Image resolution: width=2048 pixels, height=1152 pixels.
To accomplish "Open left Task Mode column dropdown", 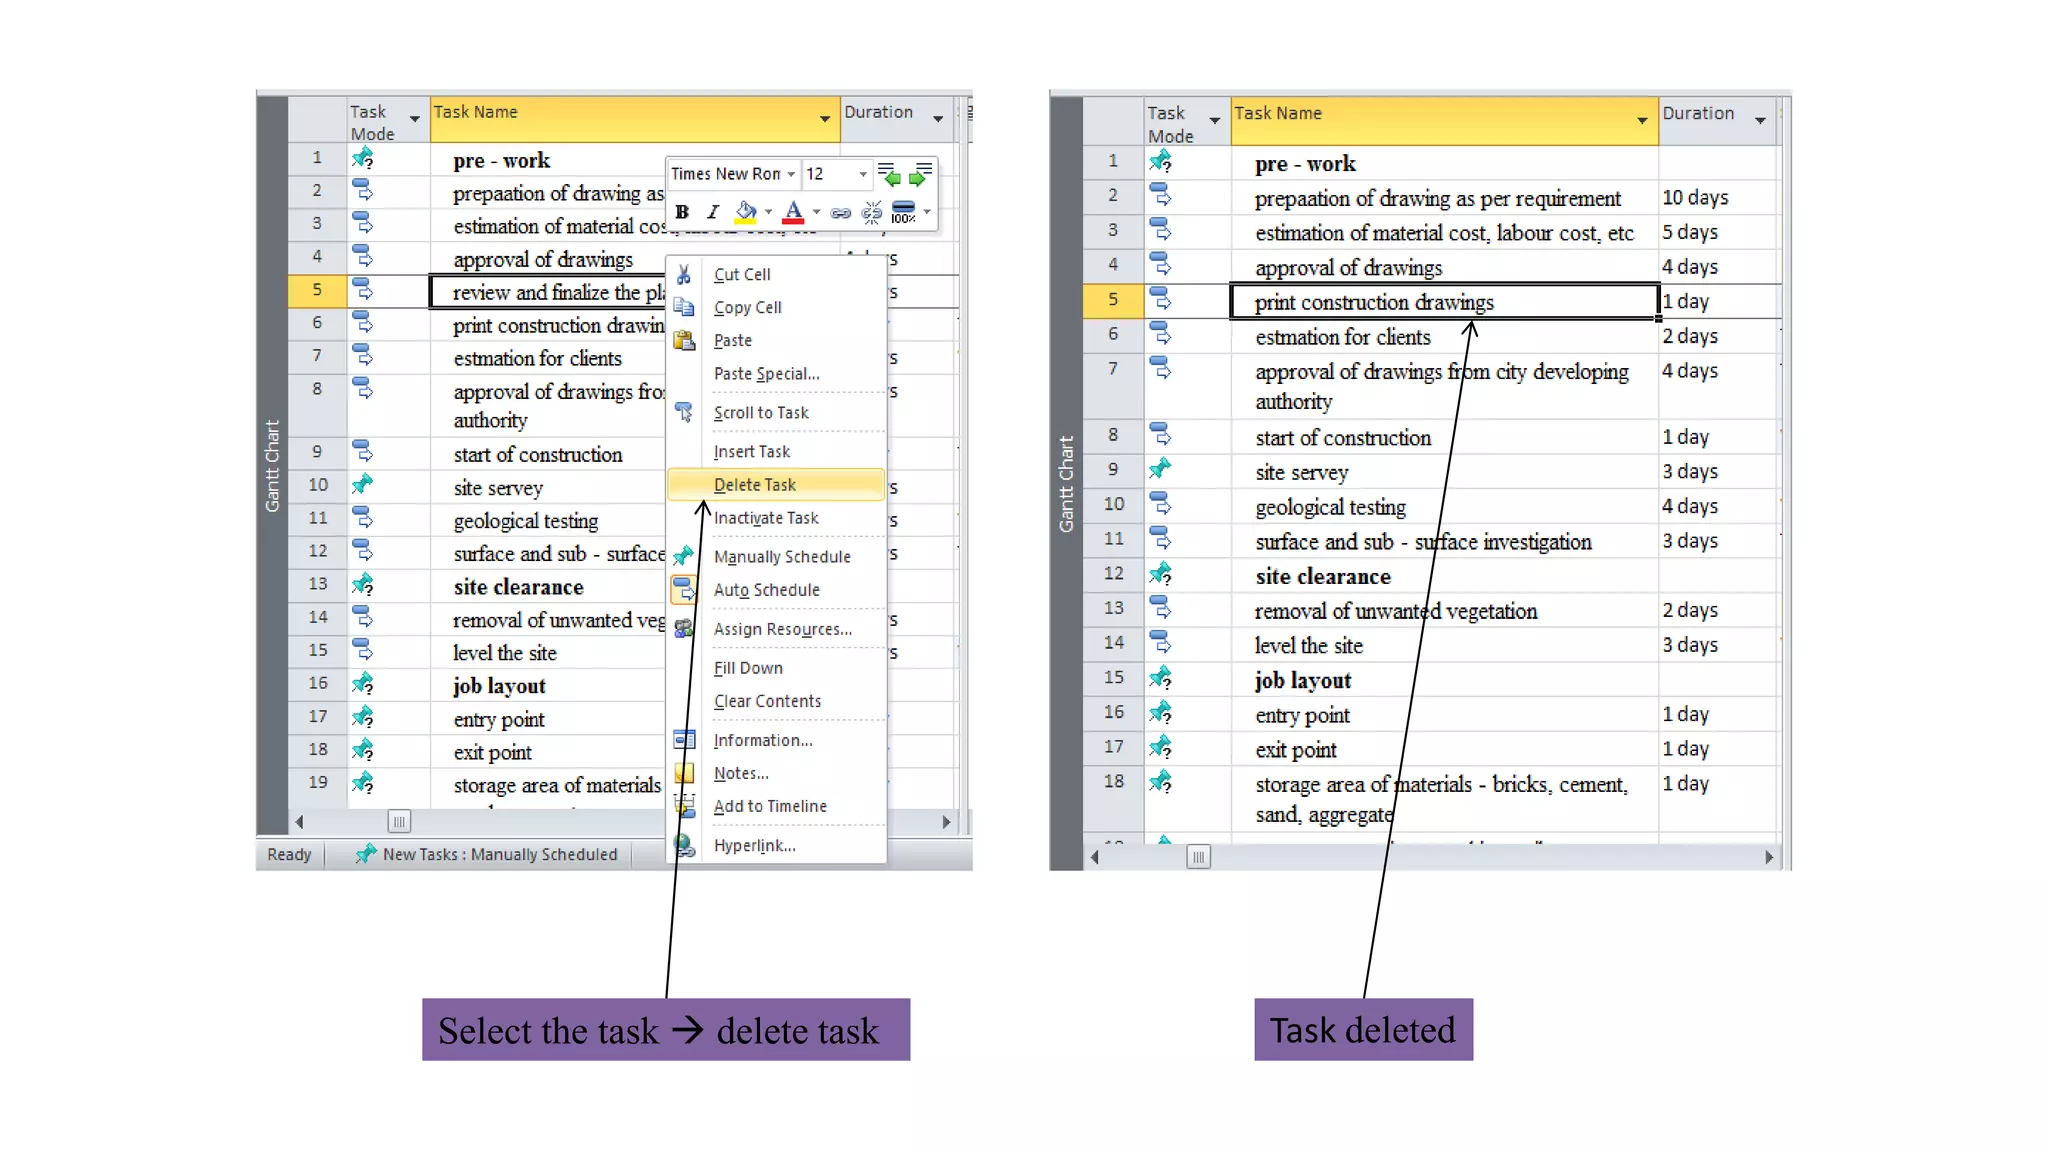I will click(x=414, y=120).
